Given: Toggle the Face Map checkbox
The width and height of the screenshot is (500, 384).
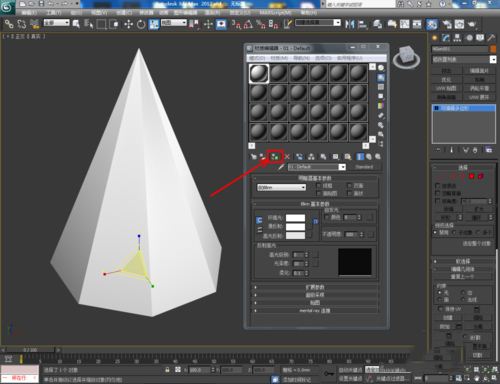Looking at the screenshot, I should point(319,193).
